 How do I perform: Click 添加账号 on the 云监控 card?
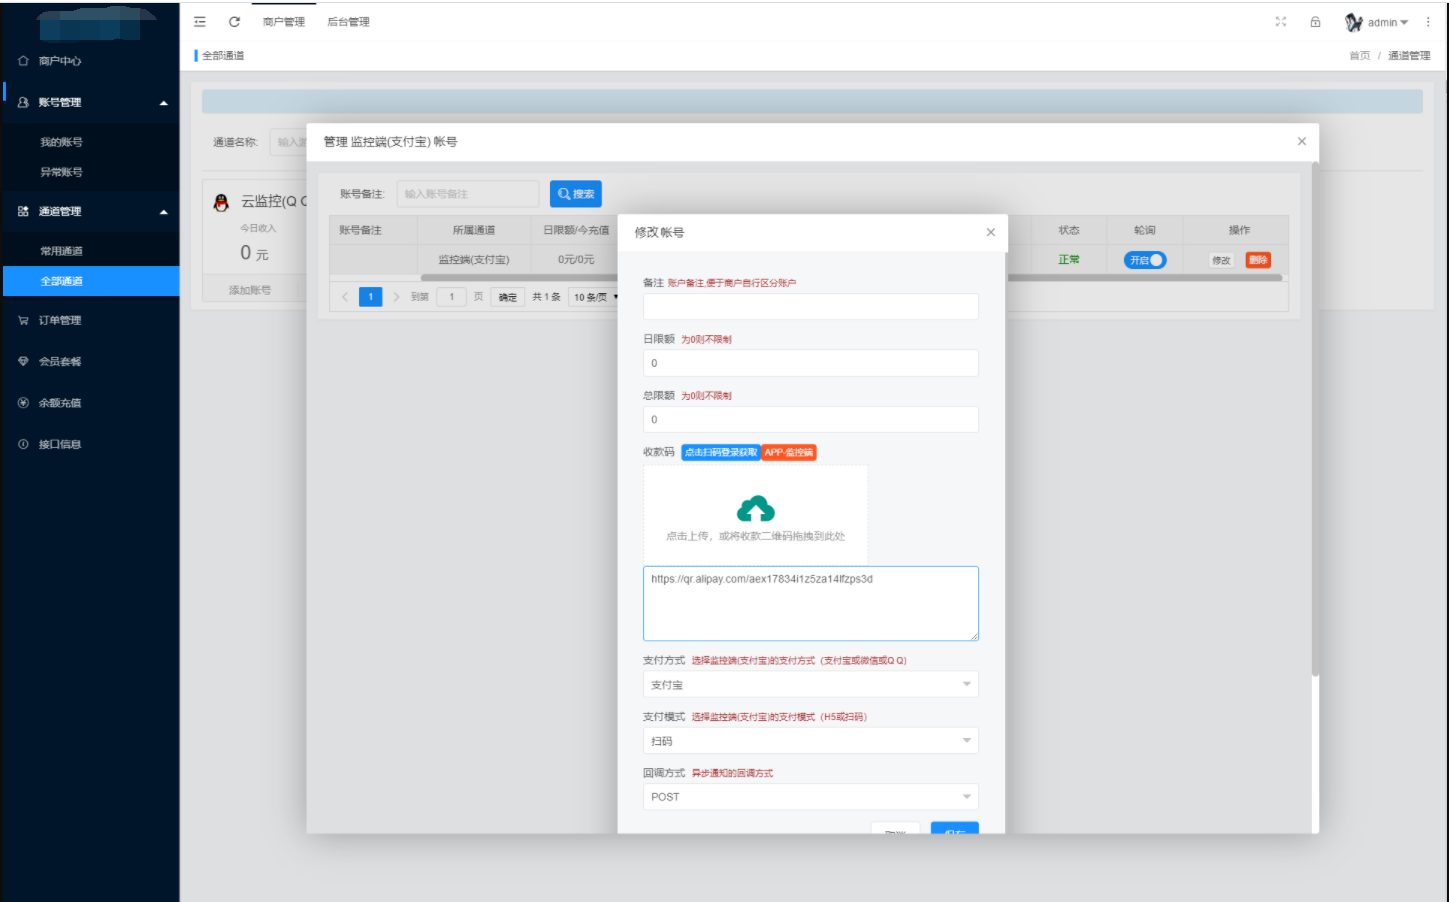(249, 290)
